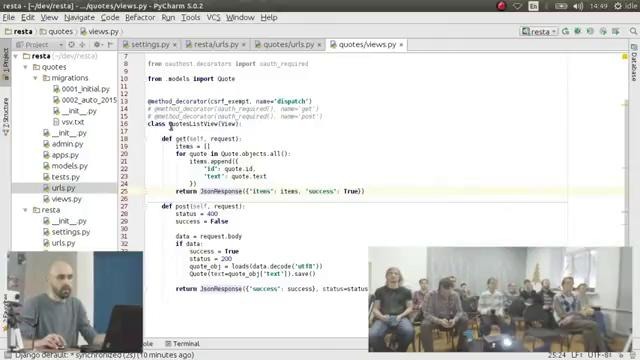Start debugging the resta configuration

[578, 31]
